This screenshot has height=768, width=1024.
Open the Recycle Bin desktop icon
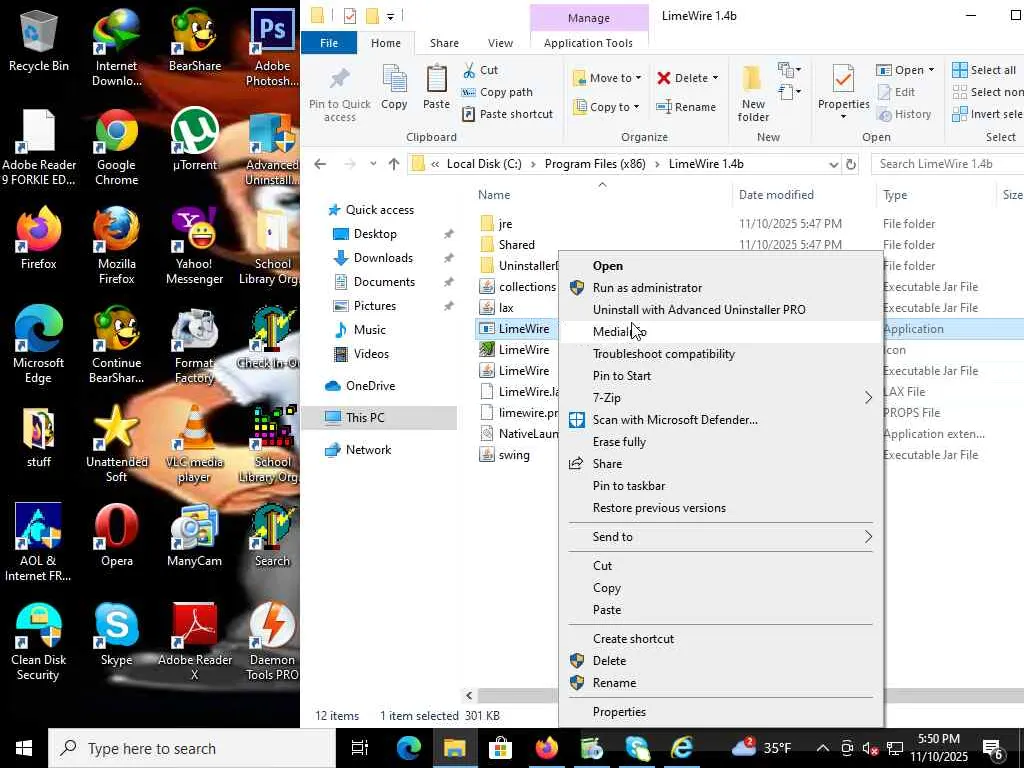pyautogui.click(x=39, y=40)
